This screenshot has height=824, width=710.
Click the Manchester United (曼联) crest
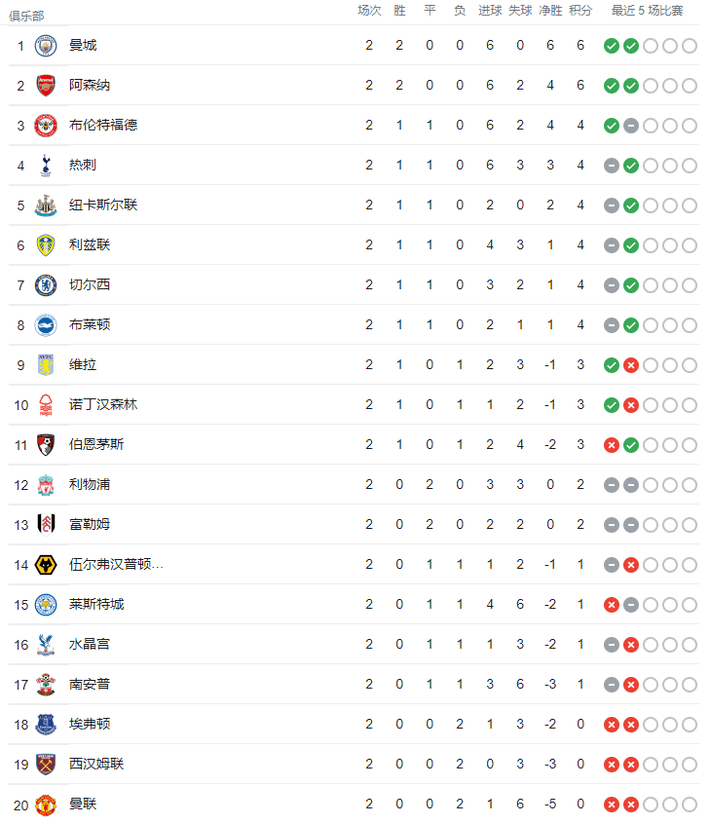pyautogui.click(x=46, y=804)
